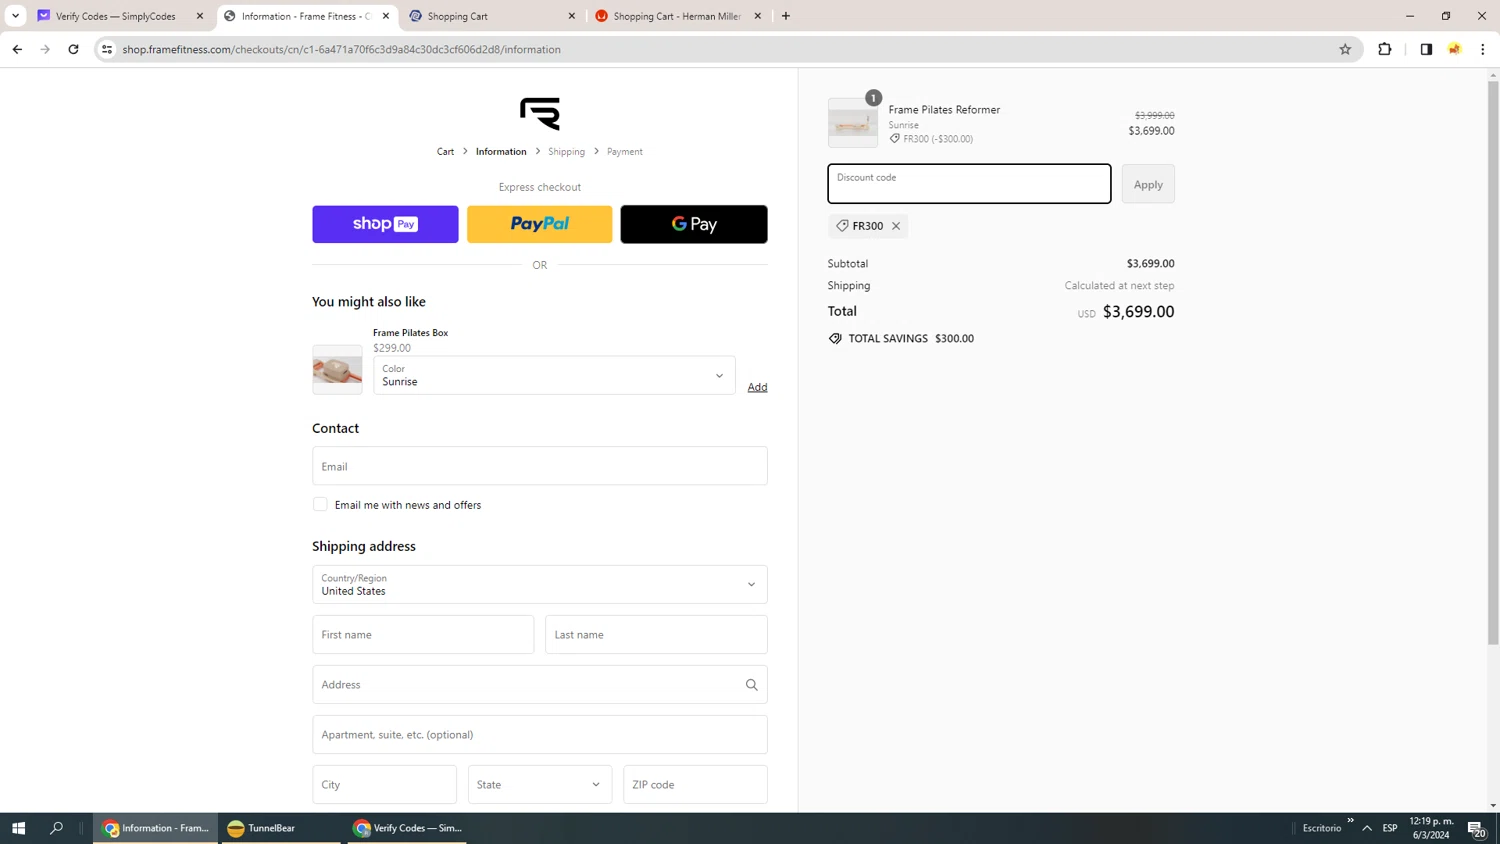This screenshot has width=1500, height=844.
Task: Close the Information Frame Fitness tab
Action: pos(386,16)
